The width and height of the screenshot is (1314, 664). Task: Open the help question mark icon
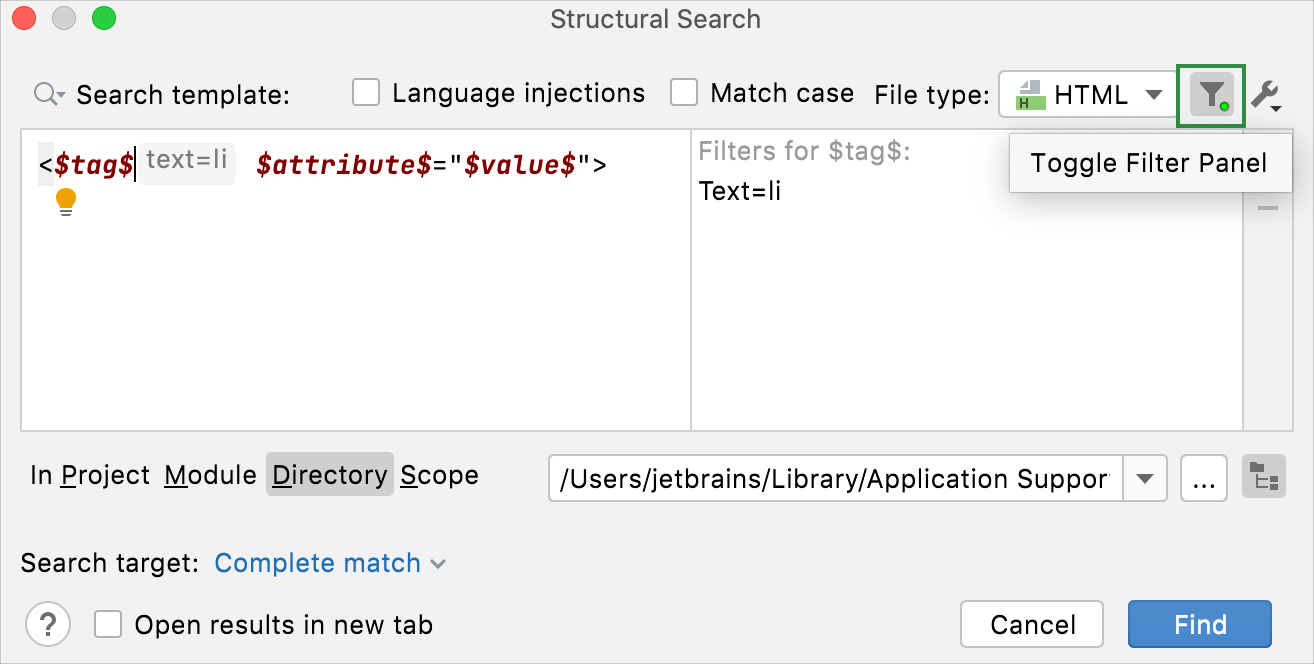coord(47,624)
